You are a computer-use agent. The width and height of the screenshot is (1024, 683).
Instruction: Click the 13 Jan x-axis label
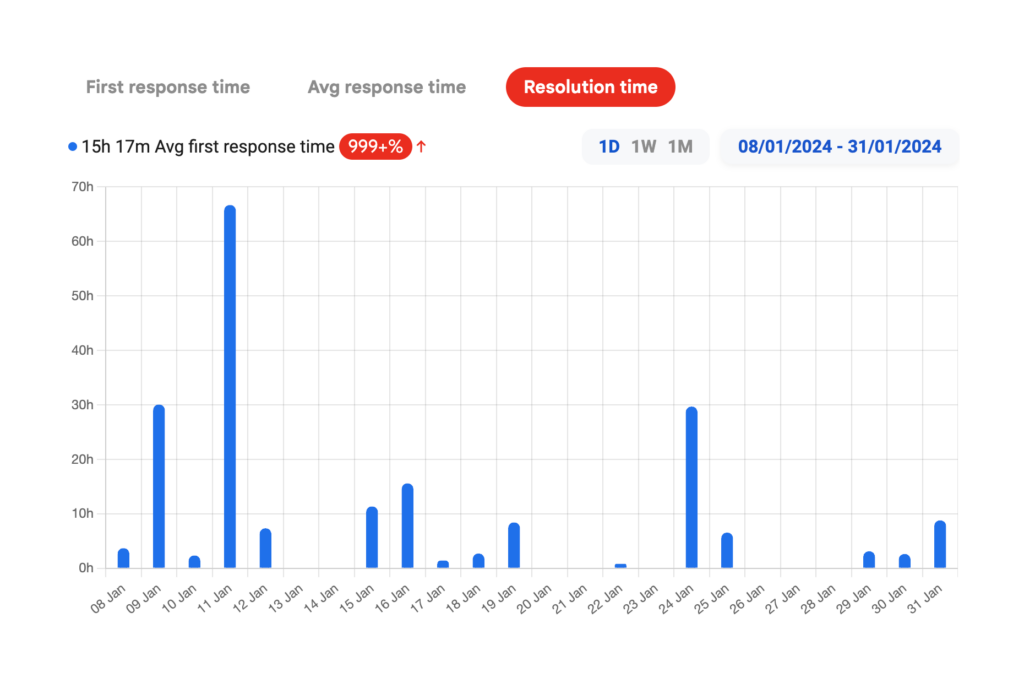click(x=285, y=599)
